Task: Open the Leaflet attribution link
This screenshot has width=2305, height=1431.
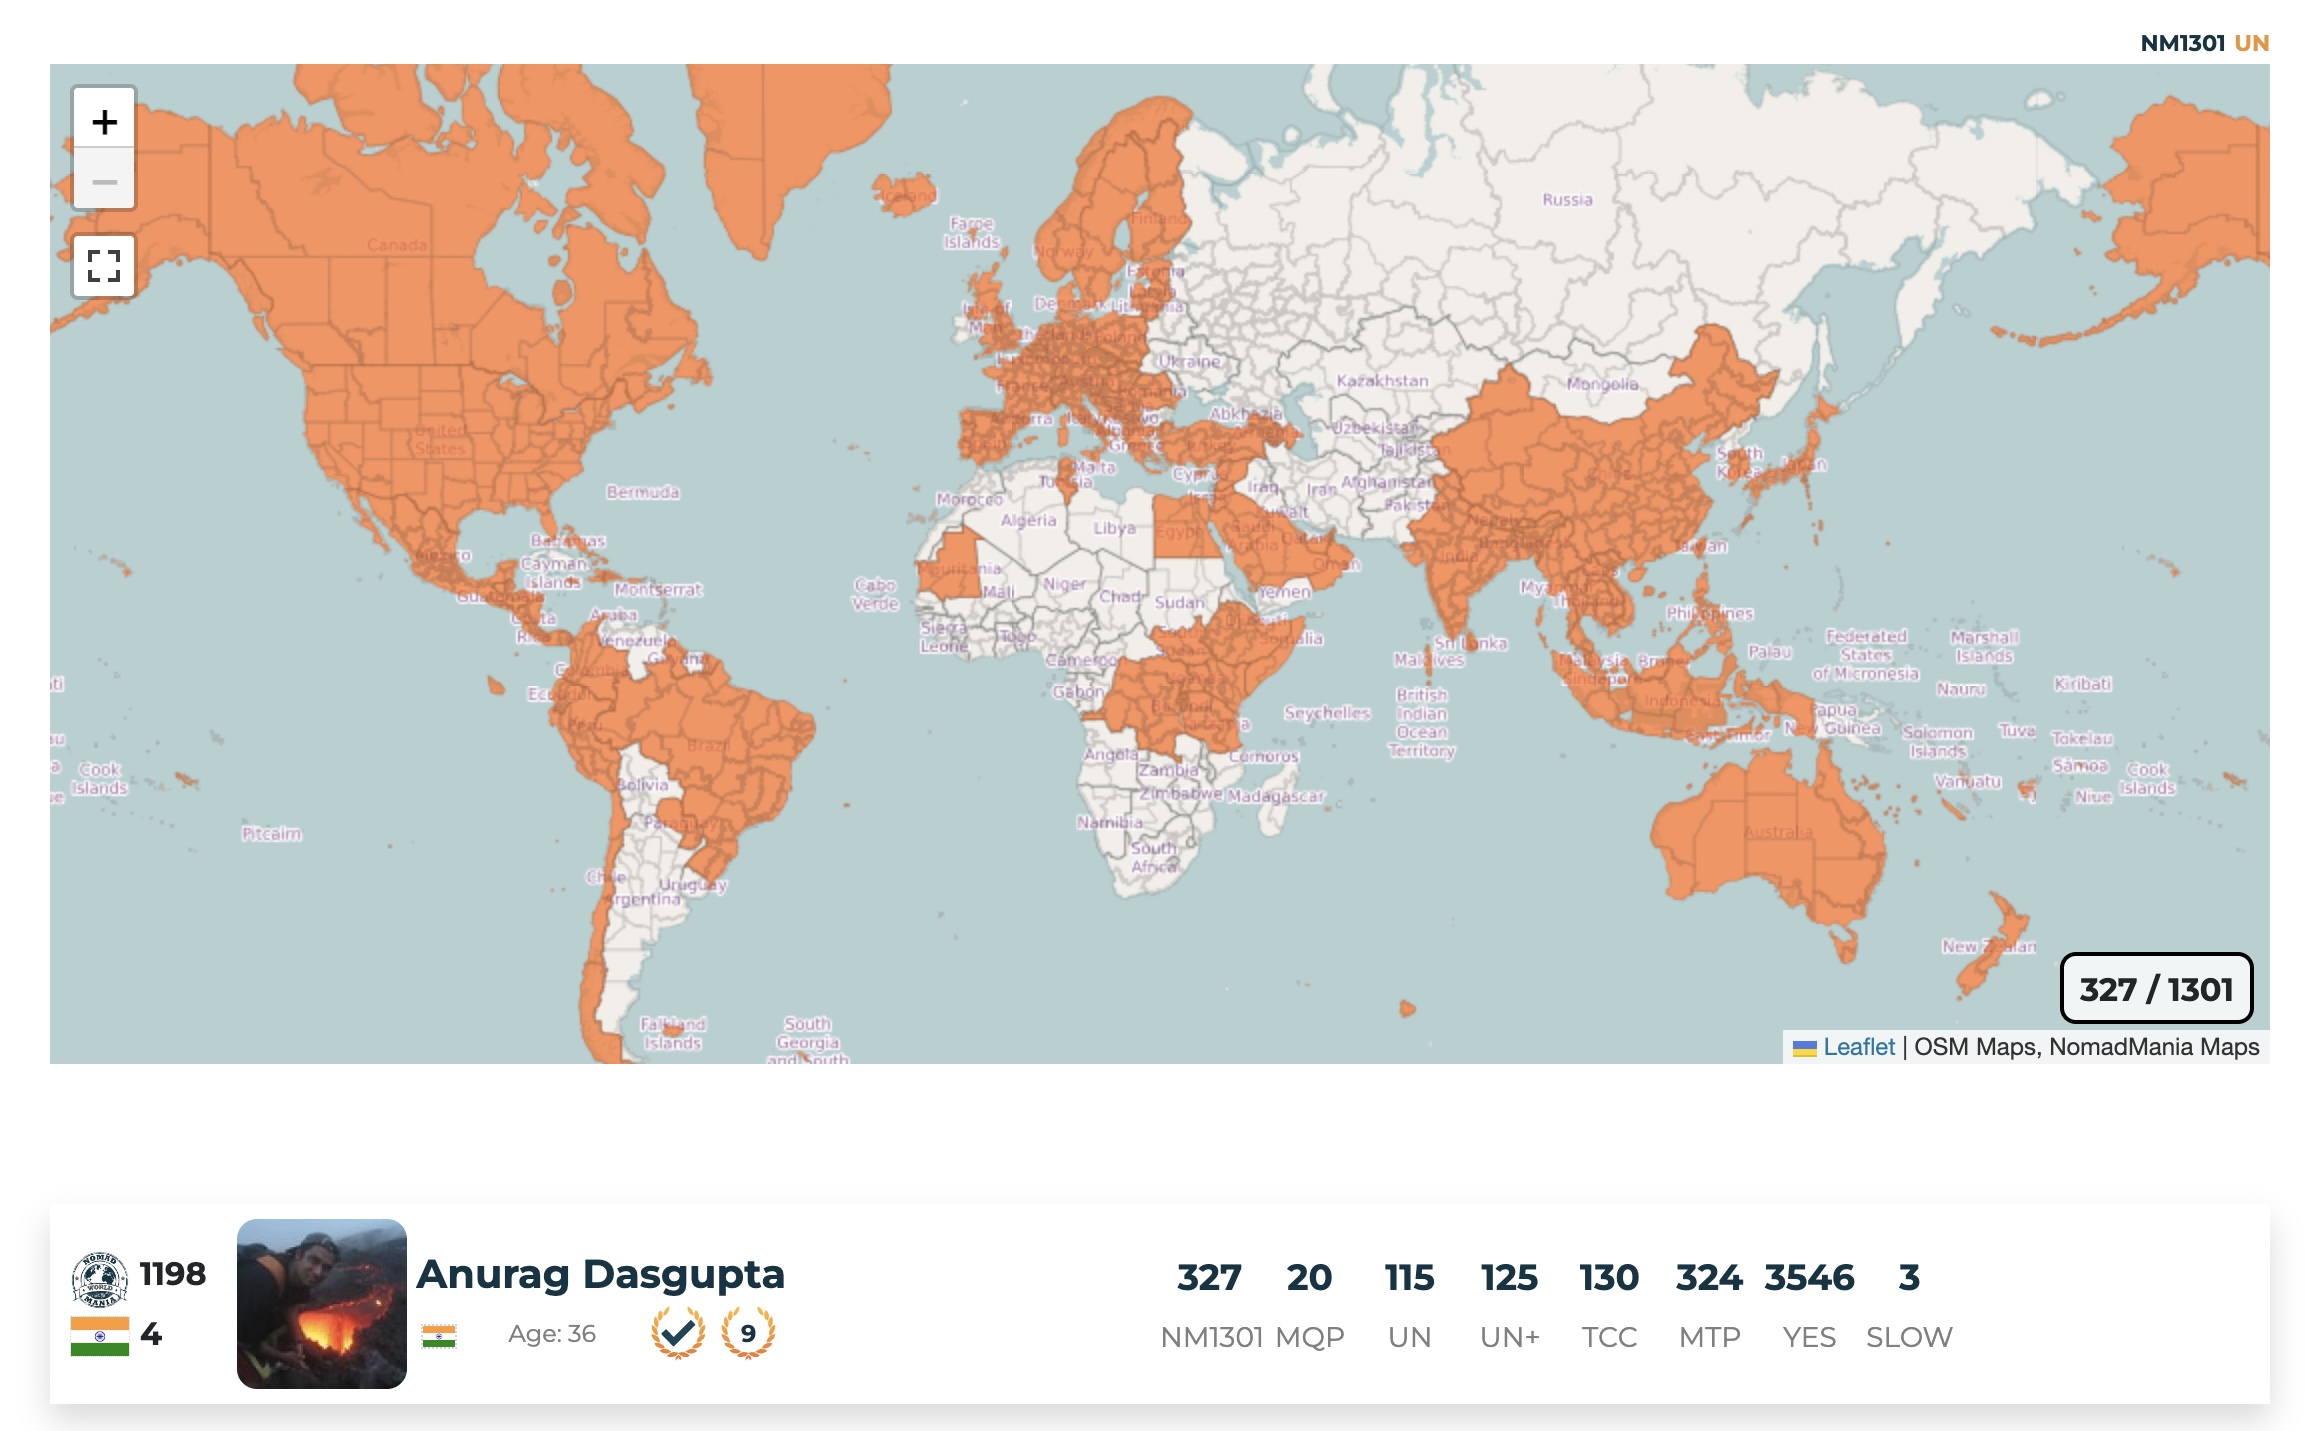Action: pyautogui.click(x=1858, y=1047)
